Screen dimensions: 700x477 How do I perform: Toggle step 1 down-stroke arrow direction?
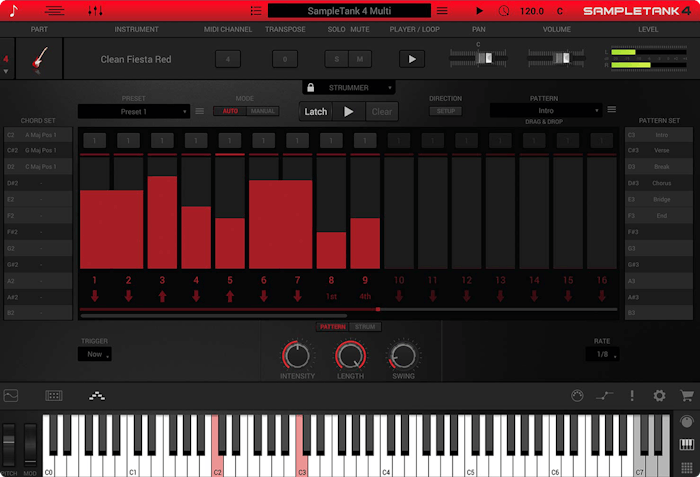point(95,296)
